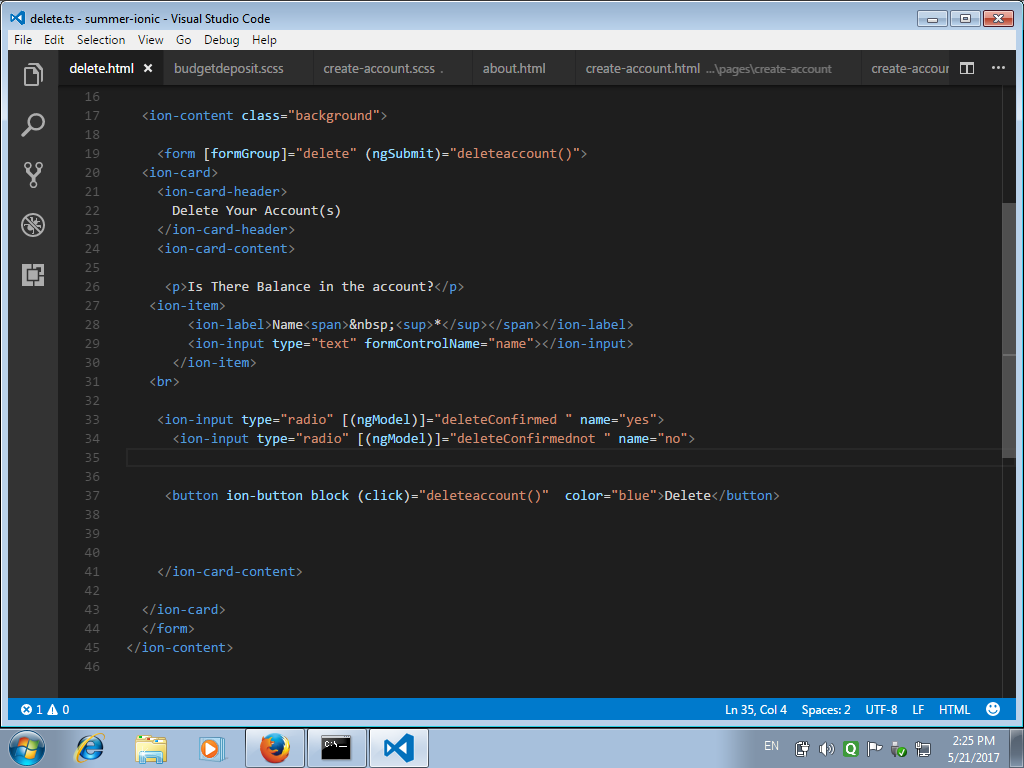
Task: Switch to the command prompt window in taskbar
Action: (336, 748)
